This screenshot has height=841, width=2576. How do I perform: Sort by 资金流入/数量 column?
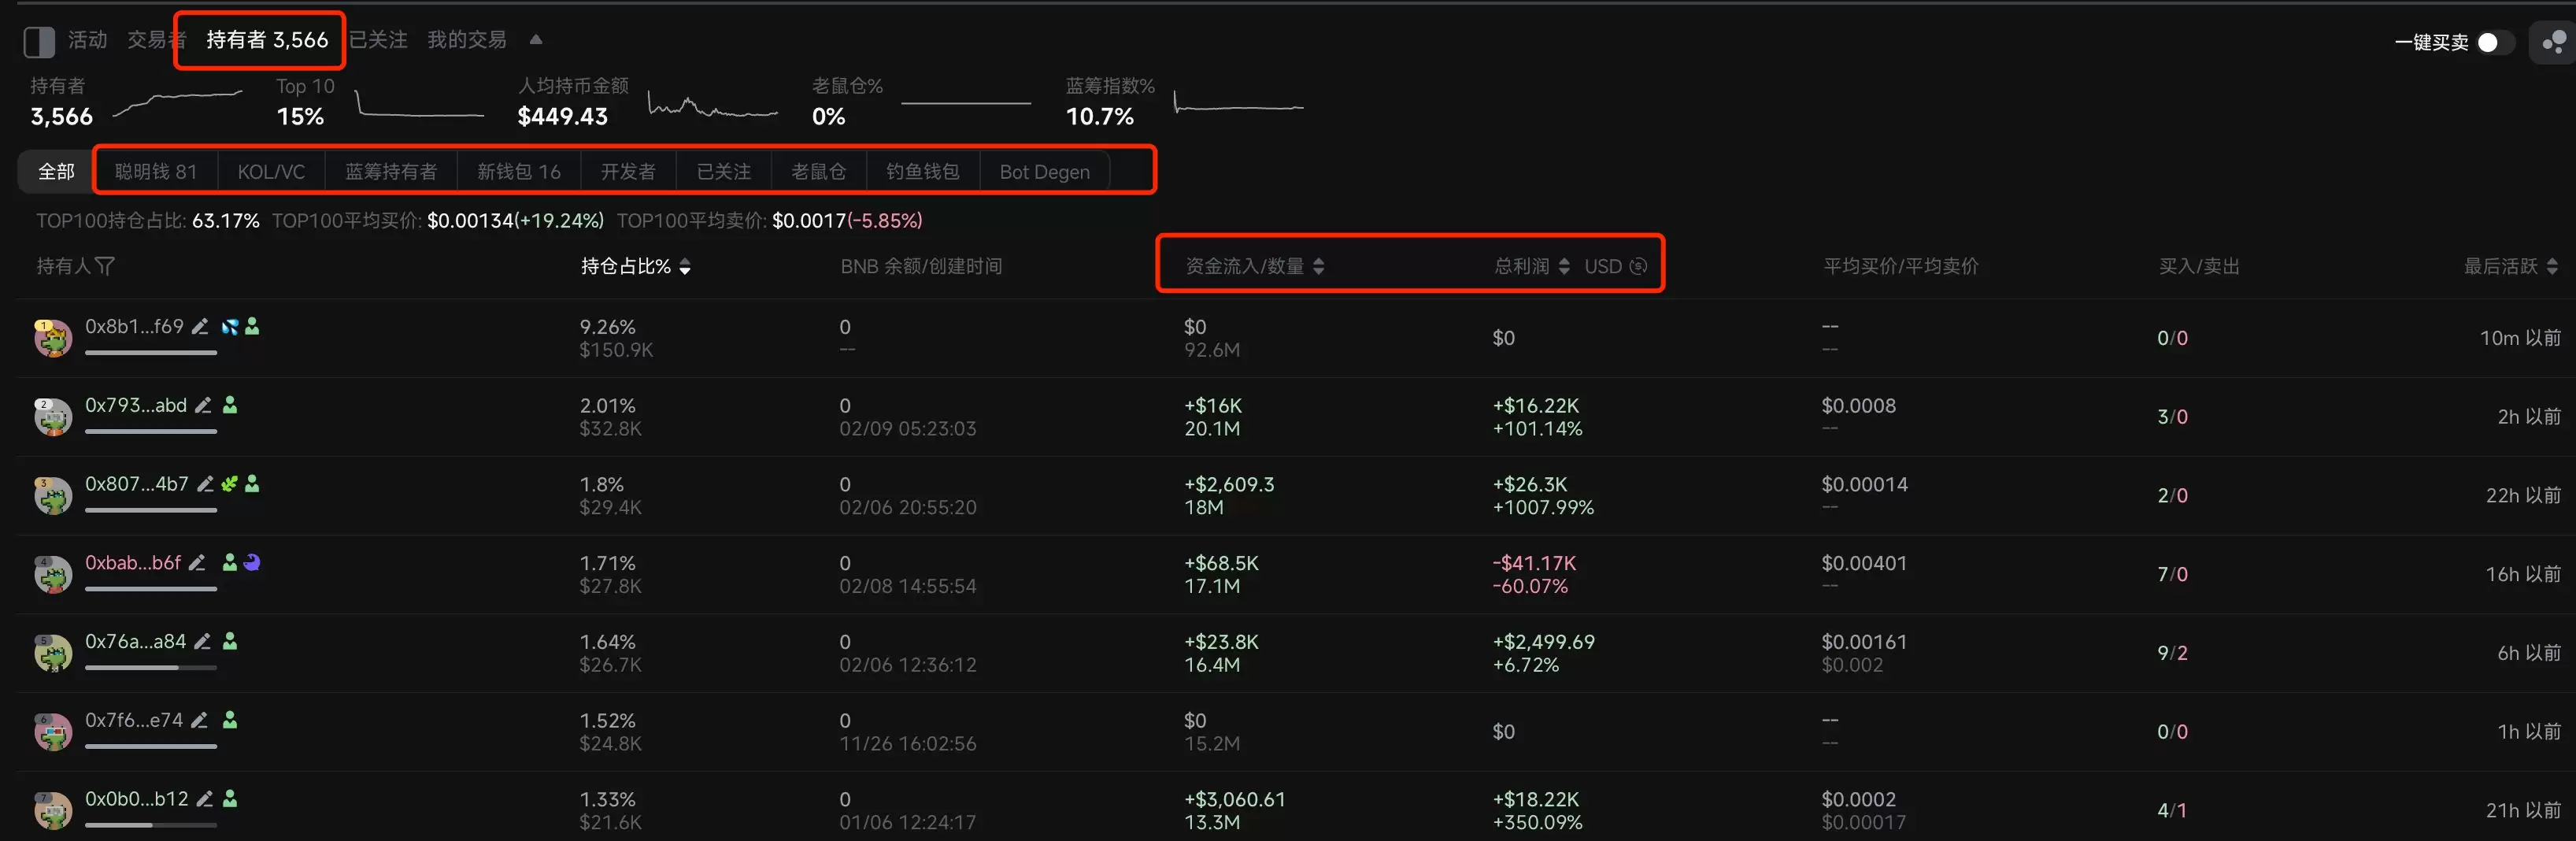coord(1320,266)
